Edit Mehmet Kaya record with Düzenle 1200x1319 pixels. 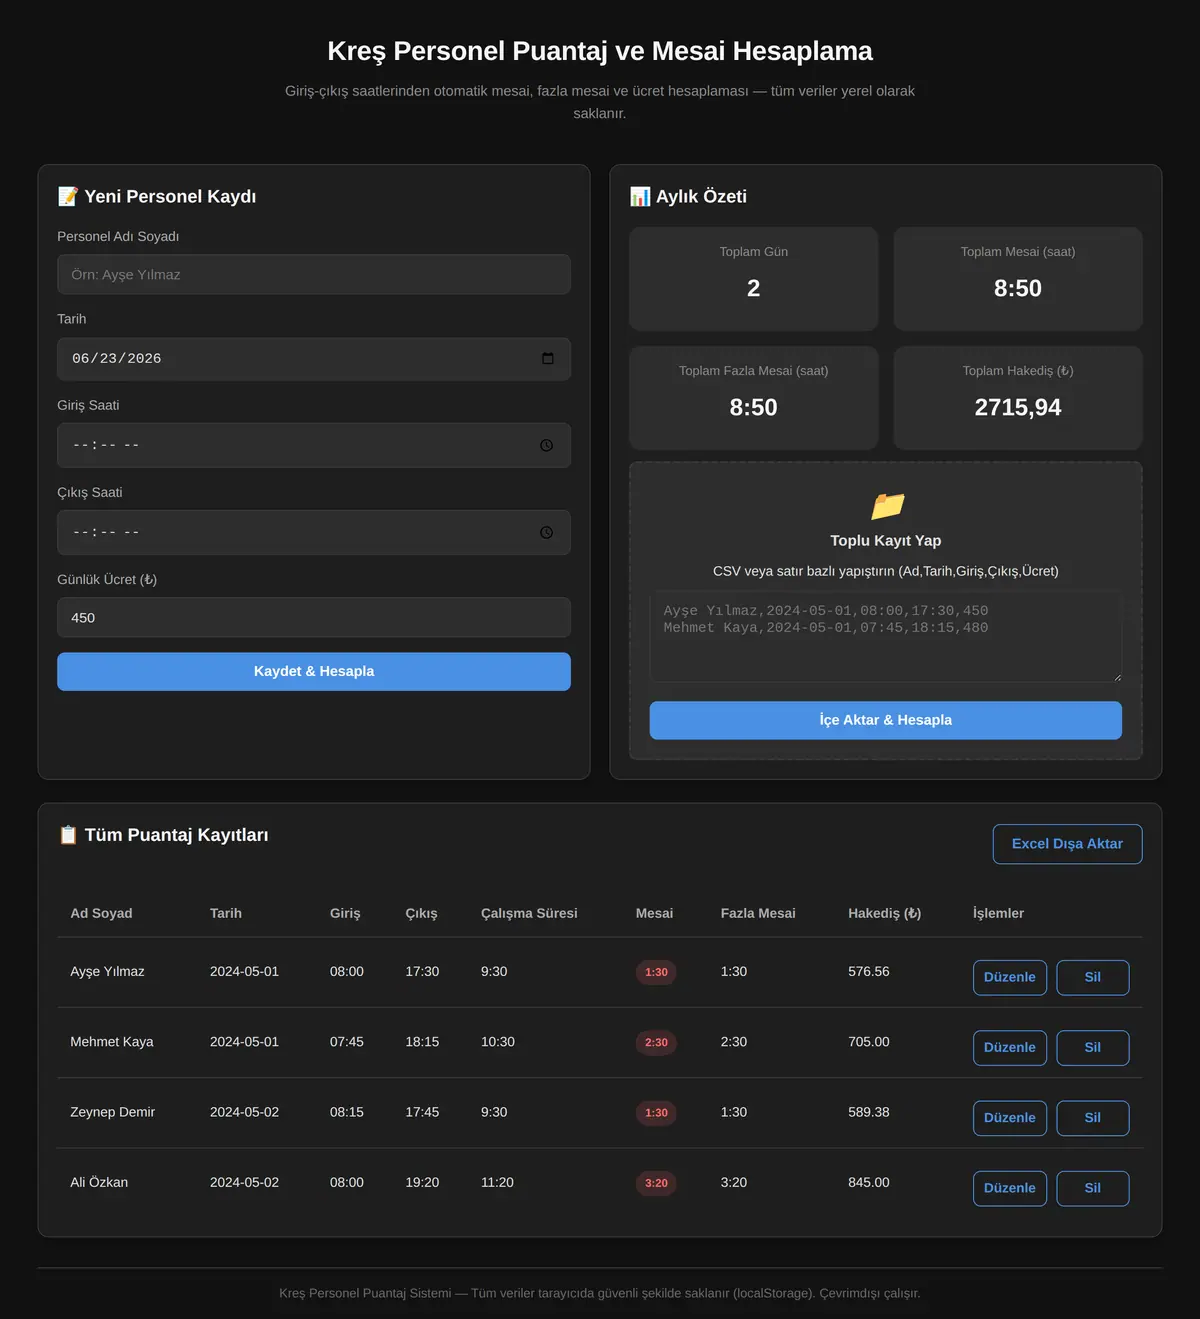[1010, 1048]
